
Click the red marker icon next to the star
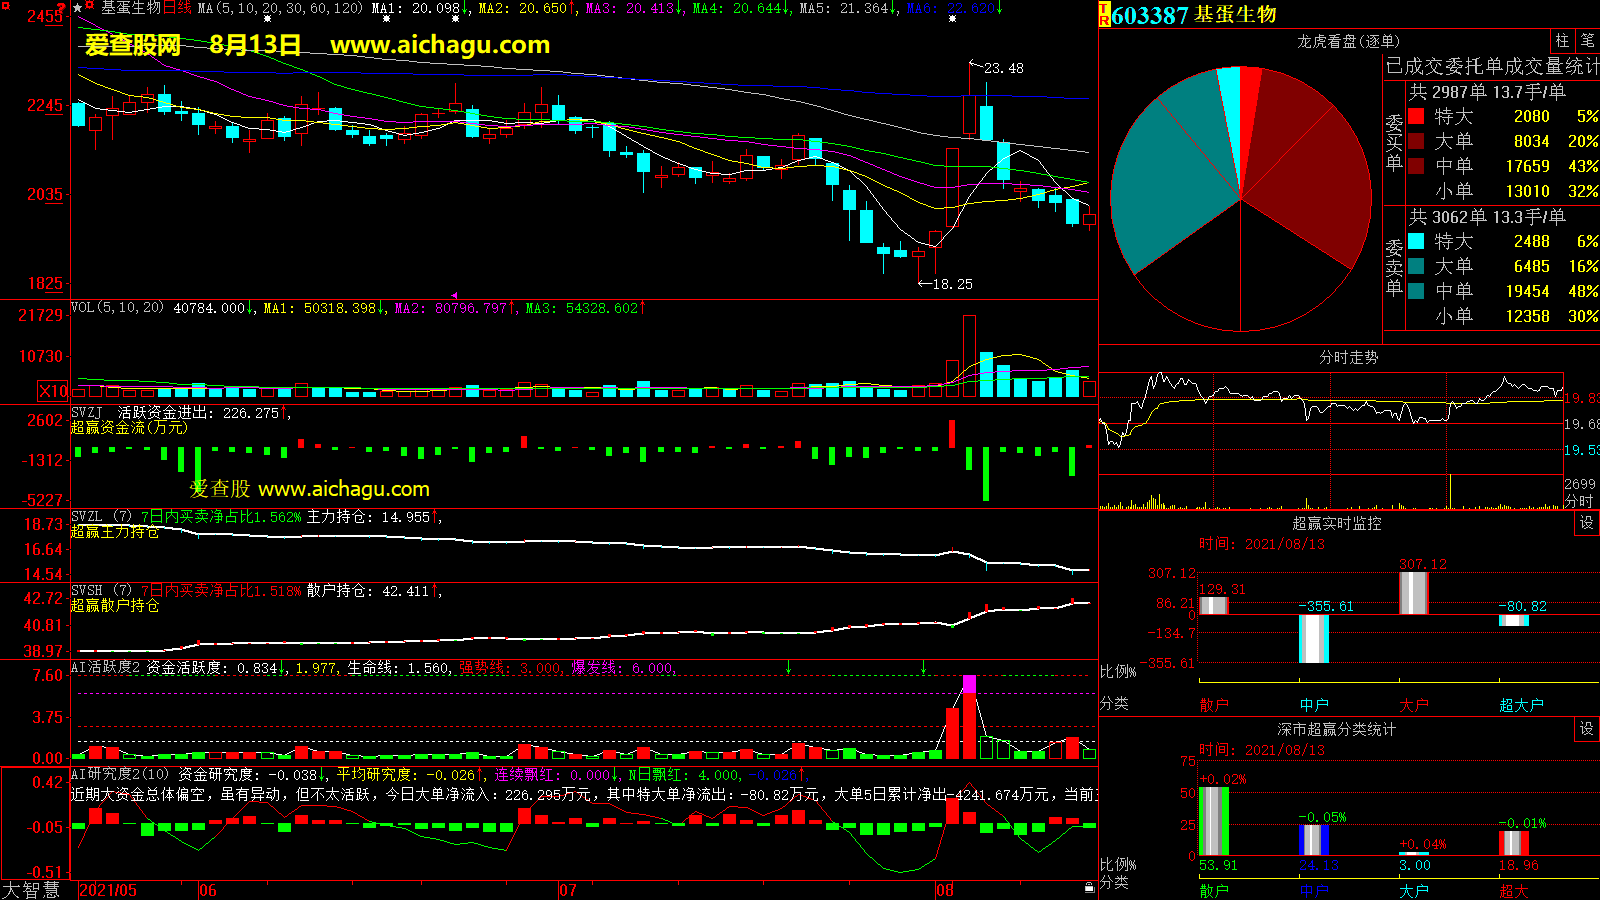91,8
